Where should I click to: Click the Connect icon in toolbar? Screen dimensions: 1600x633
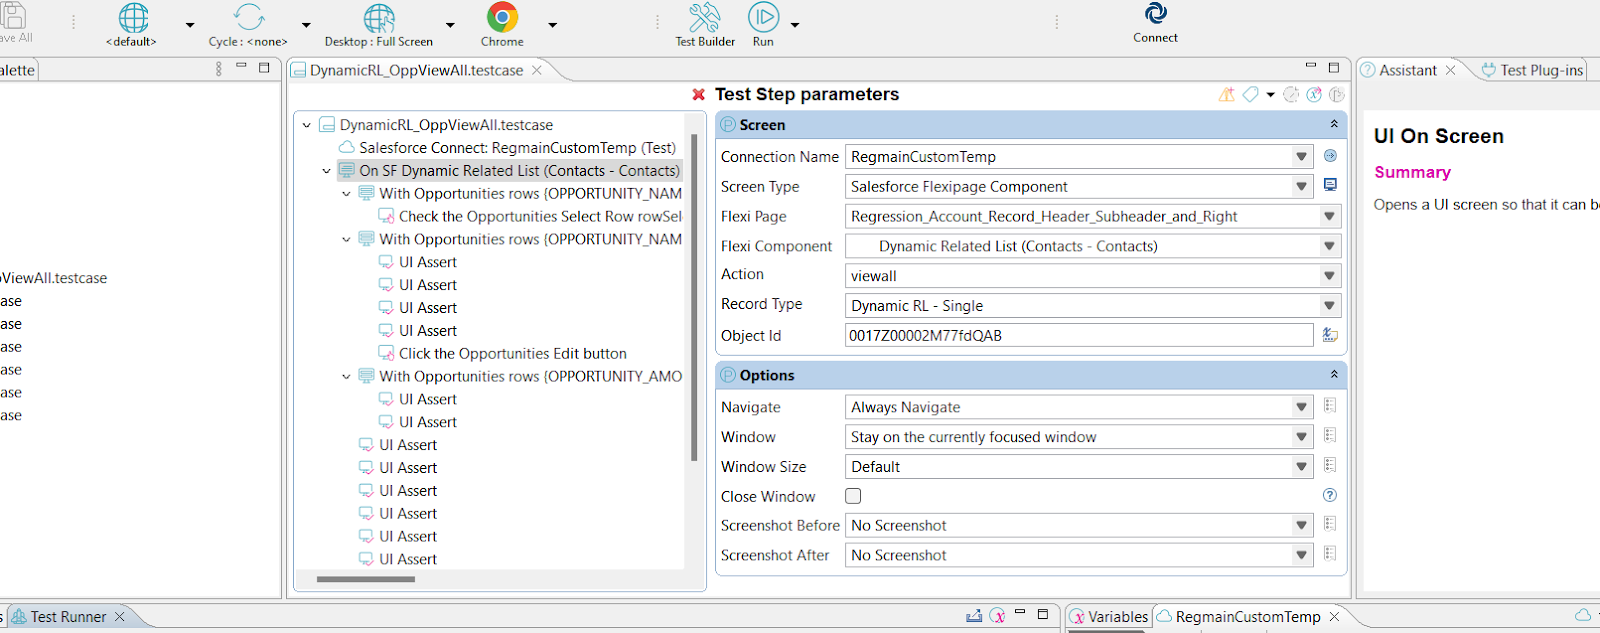click(1155, 15)
